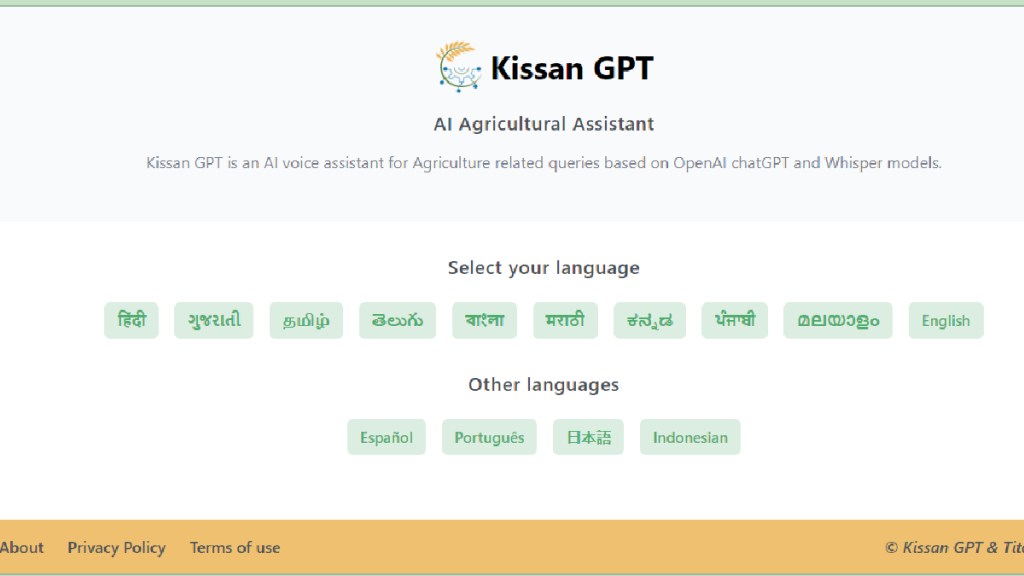Click the Kissan GPT copyright text
The height and width of the screenshot is (576, 1024).
click(x=953, y=547)
